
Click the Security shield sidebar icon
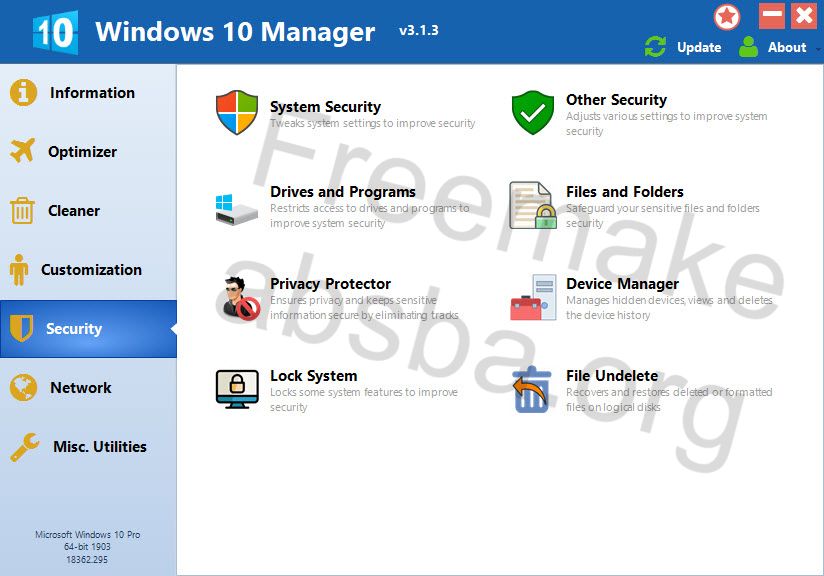tap(22, 328)
